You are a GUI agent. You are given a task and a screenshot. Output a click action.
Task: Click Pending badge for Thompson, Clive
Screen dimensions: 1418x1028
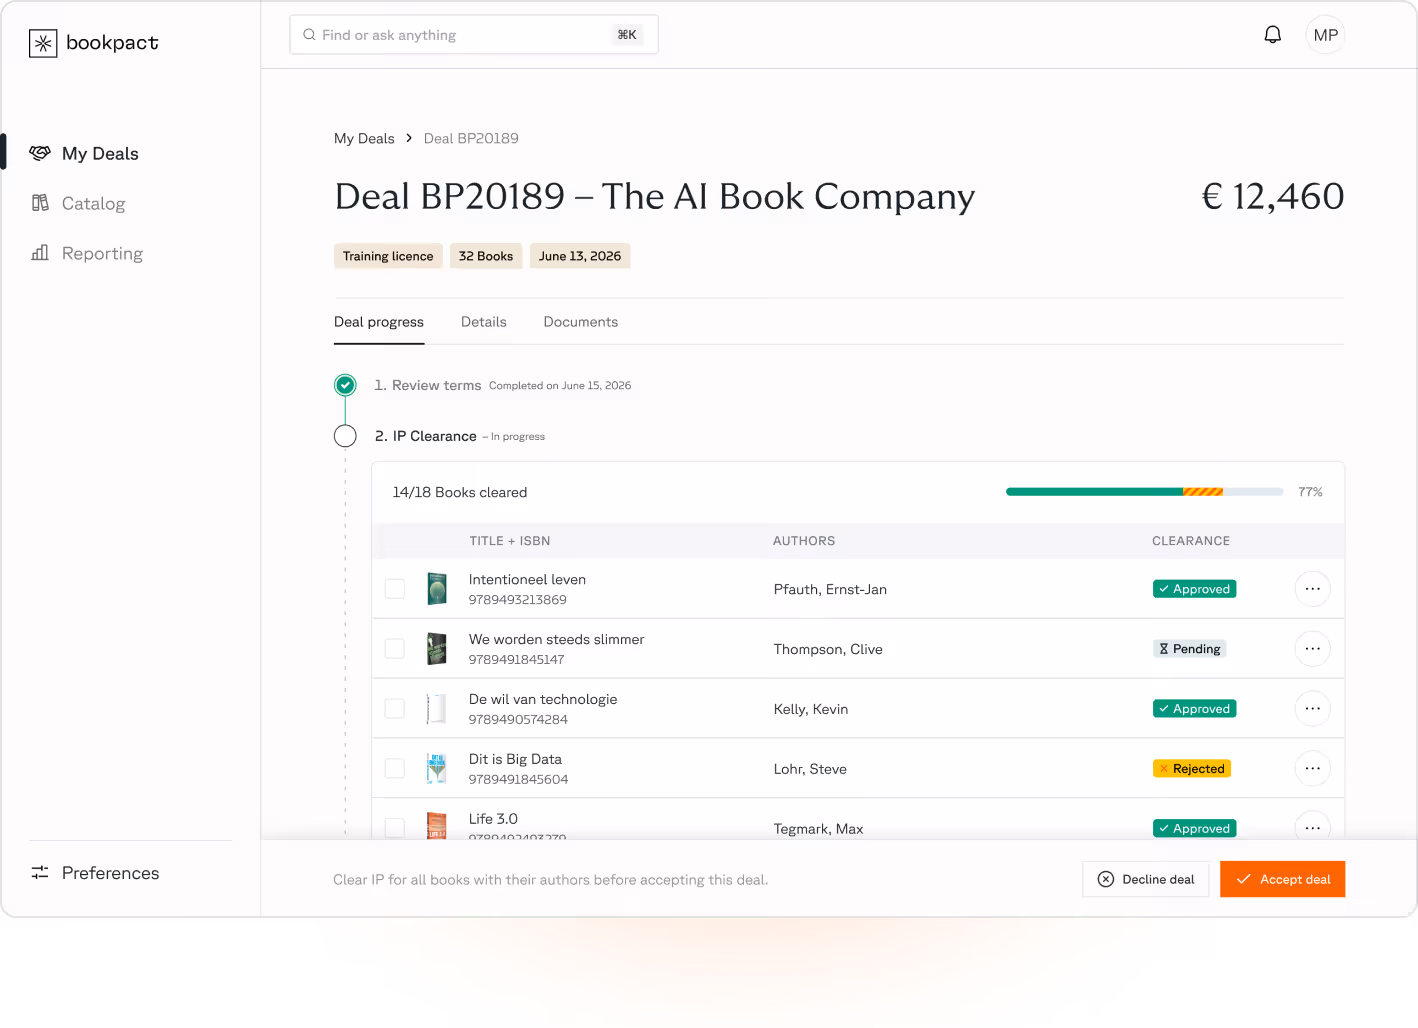1189,649
